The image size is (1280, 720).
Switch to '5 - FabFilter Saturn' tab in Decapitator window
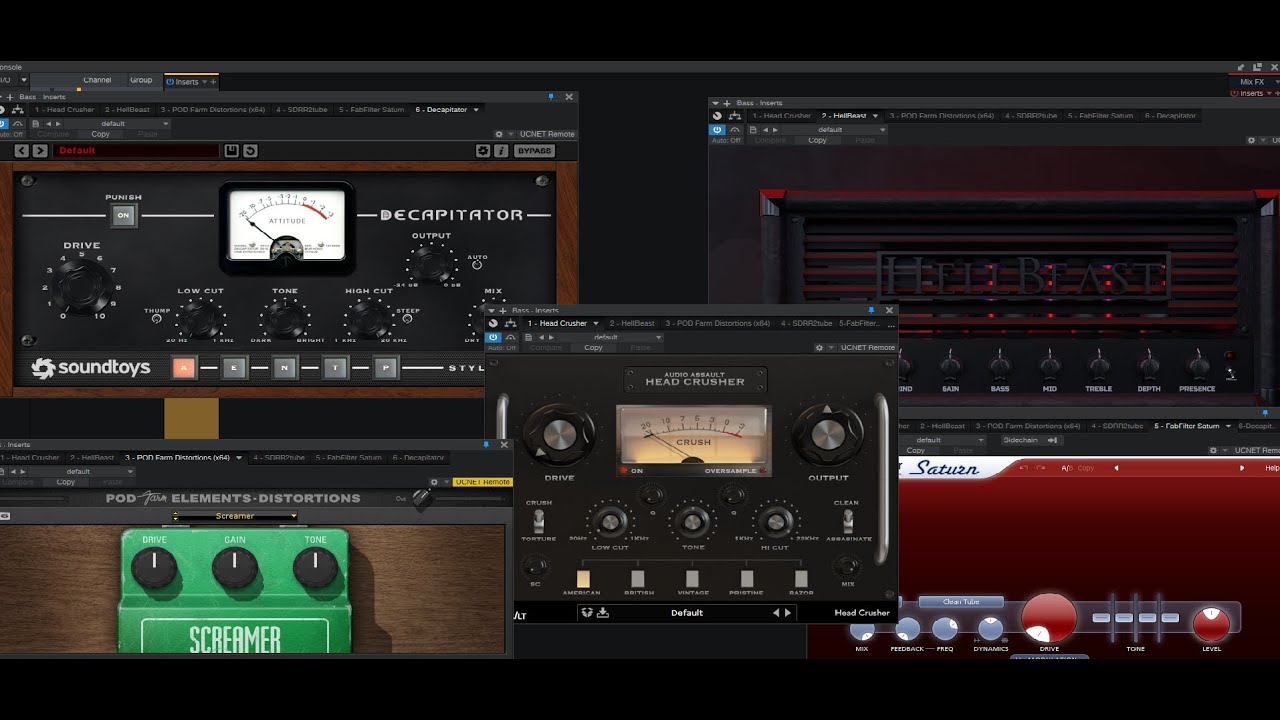371,110
